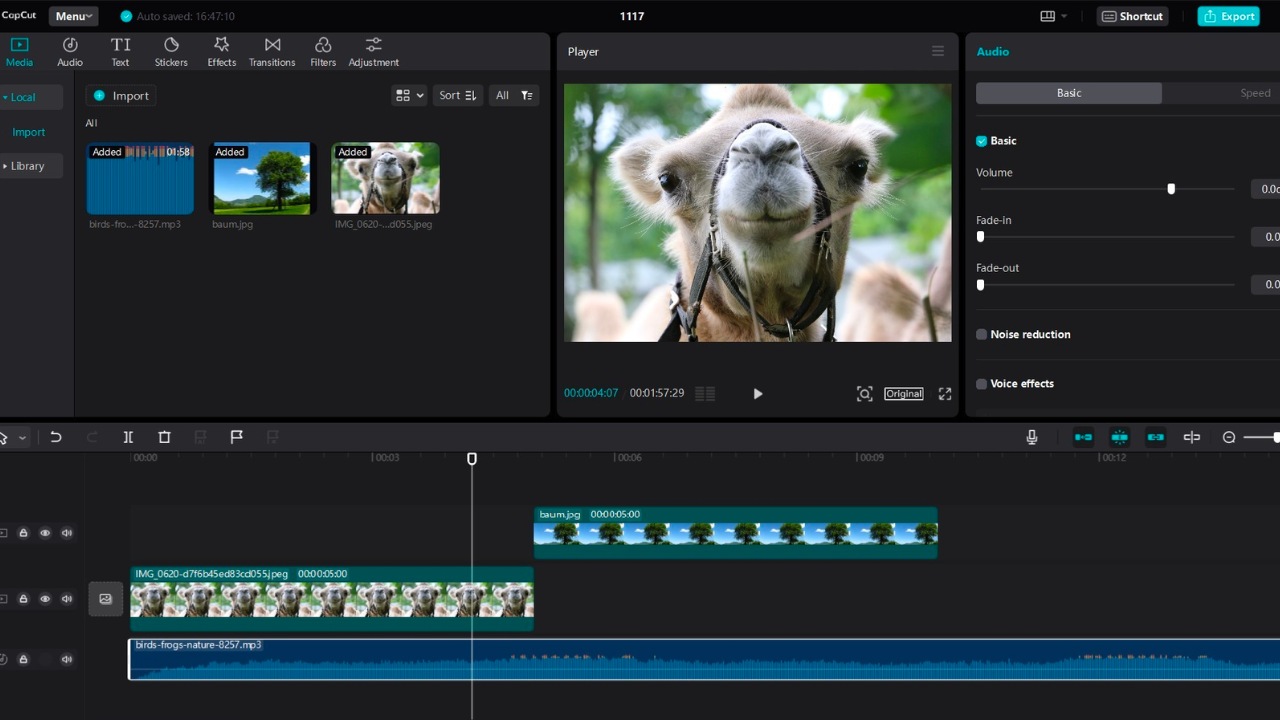Open the Shortcut list
The height and width of the screenshot is (720, 1280).
(x=1133, y=16)
